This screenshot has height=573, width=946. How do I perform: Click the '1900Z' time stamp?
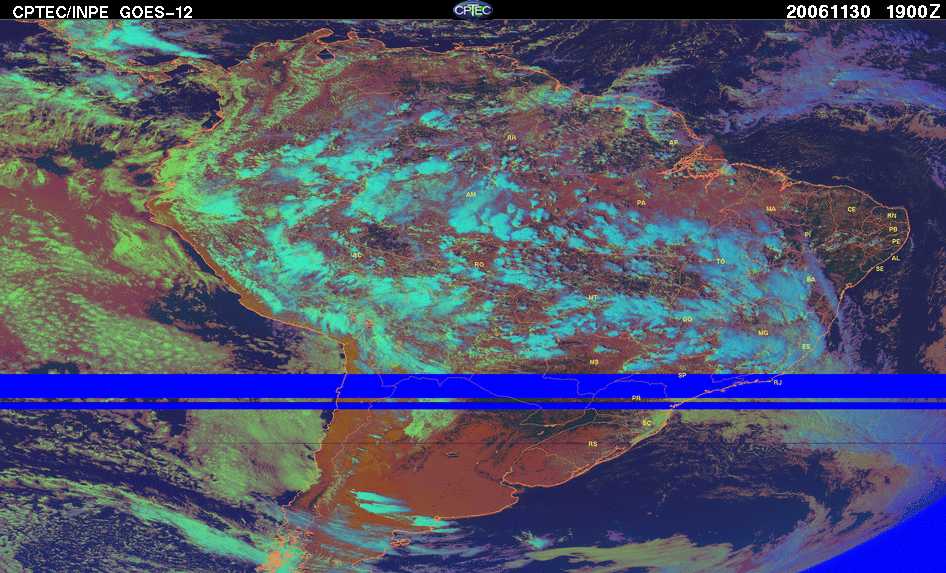point(913,12)
